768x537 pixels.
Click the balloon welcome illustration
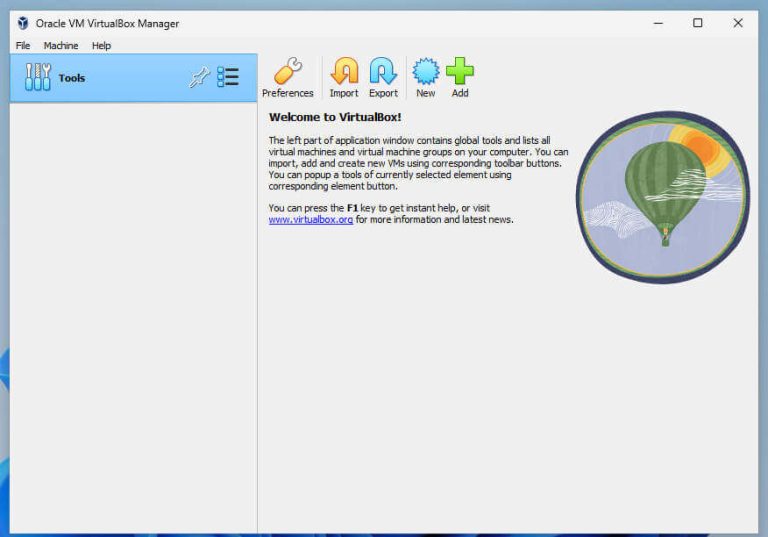[663, 197]
